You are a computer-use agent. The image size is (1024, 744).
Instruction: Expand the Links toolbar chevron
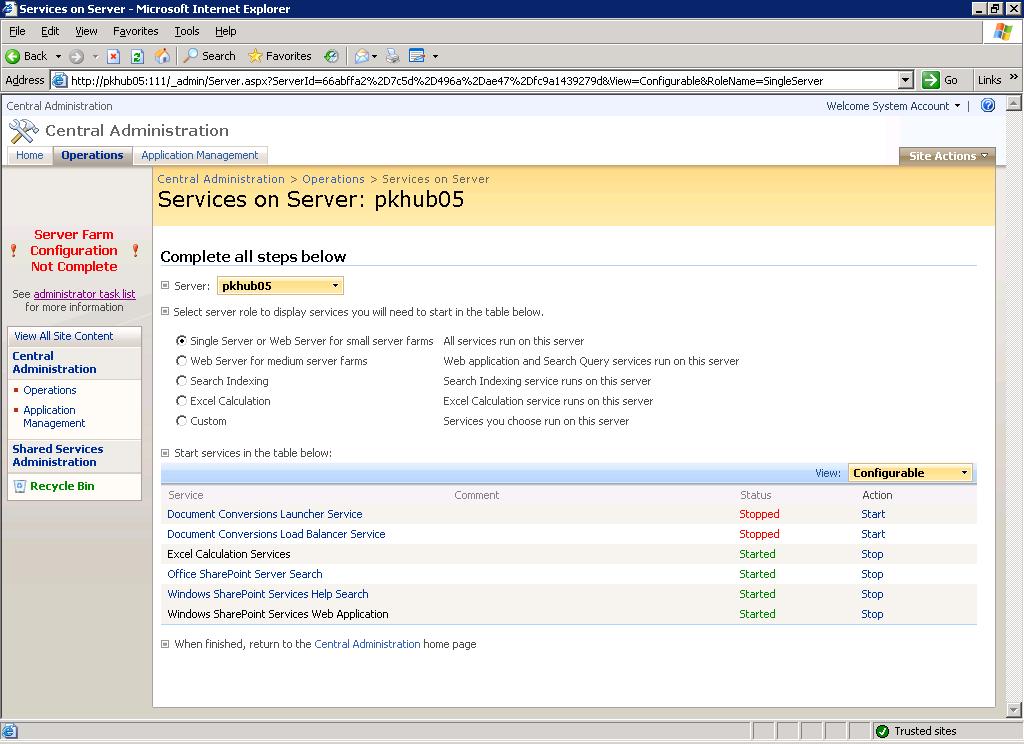click(x=1014, y=77)
